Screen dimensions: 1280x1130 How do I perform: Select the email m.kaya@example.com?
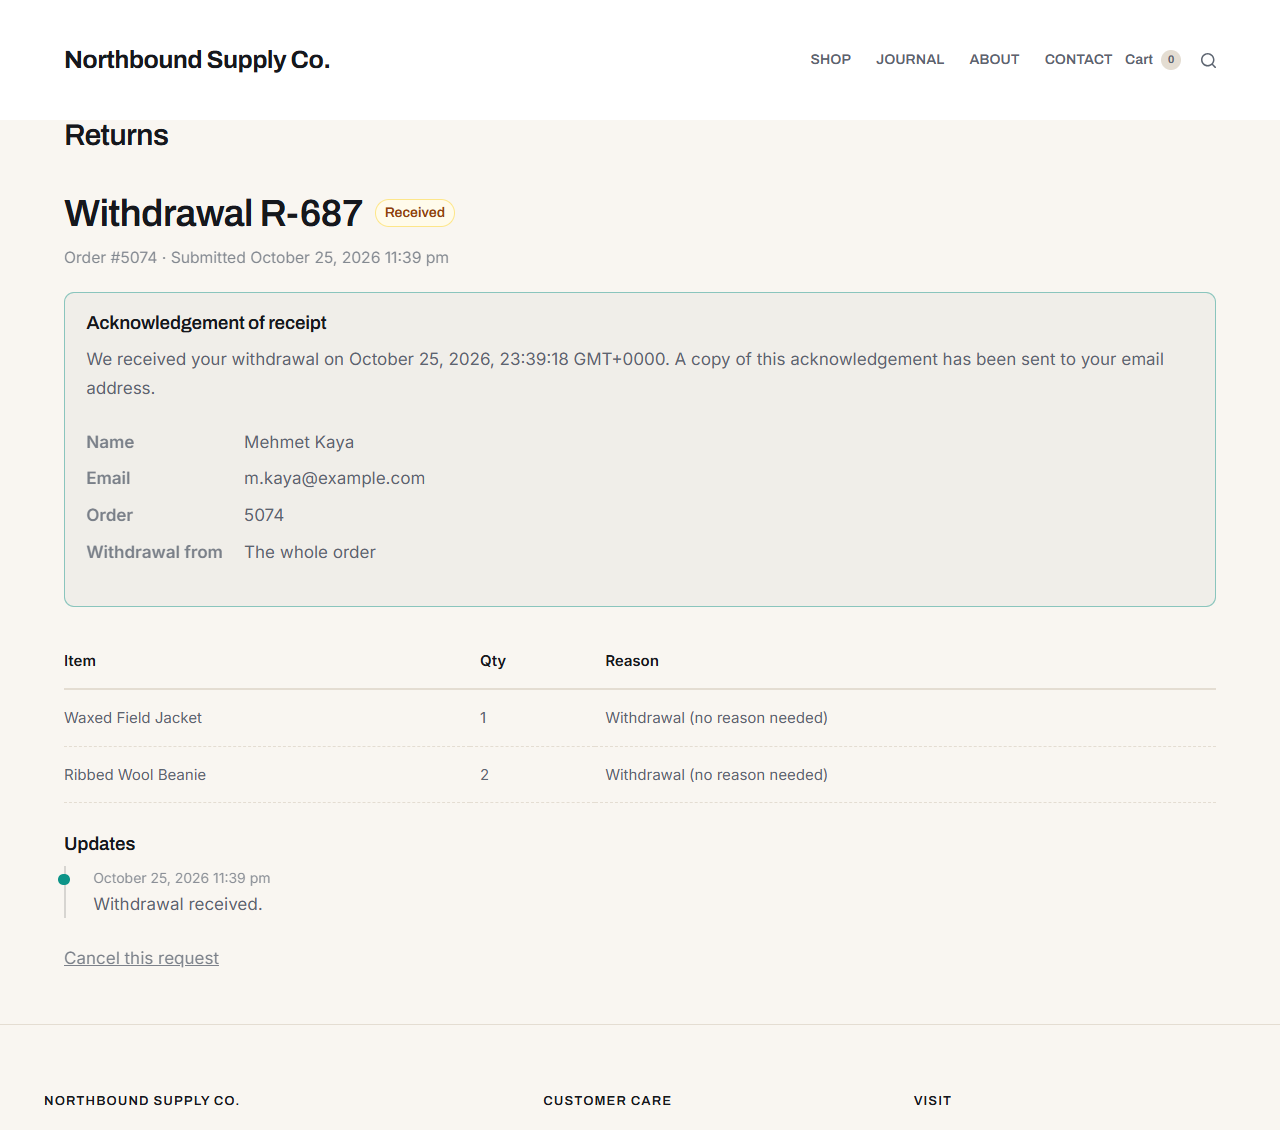pos(335,478)
